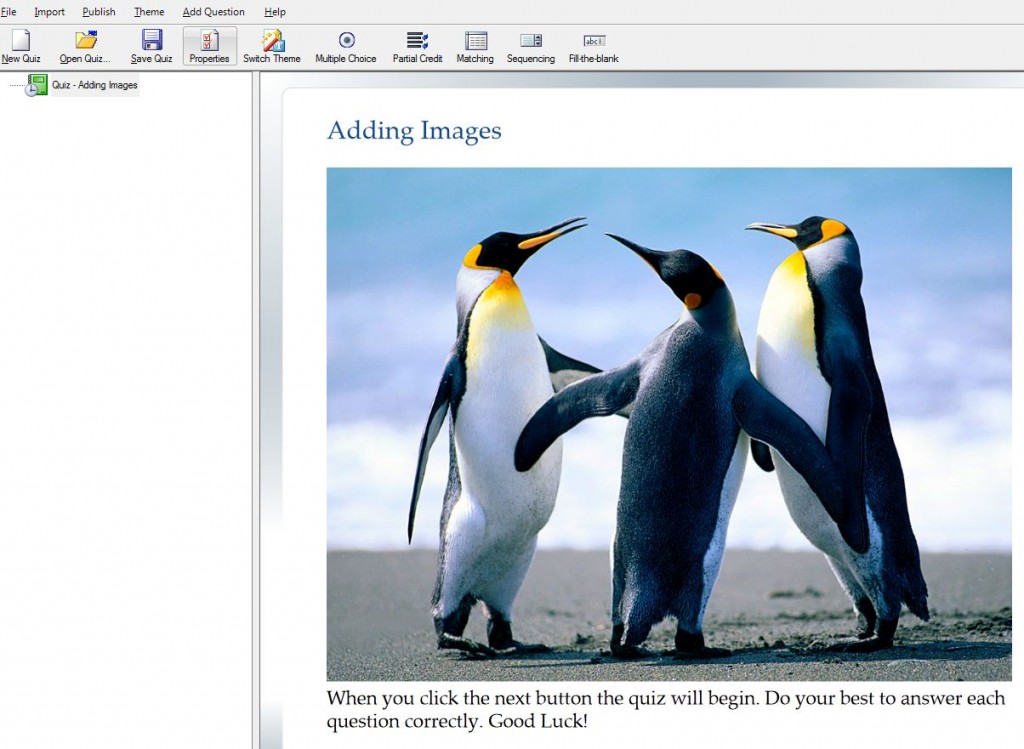Create a new quiz

(20, 44)
